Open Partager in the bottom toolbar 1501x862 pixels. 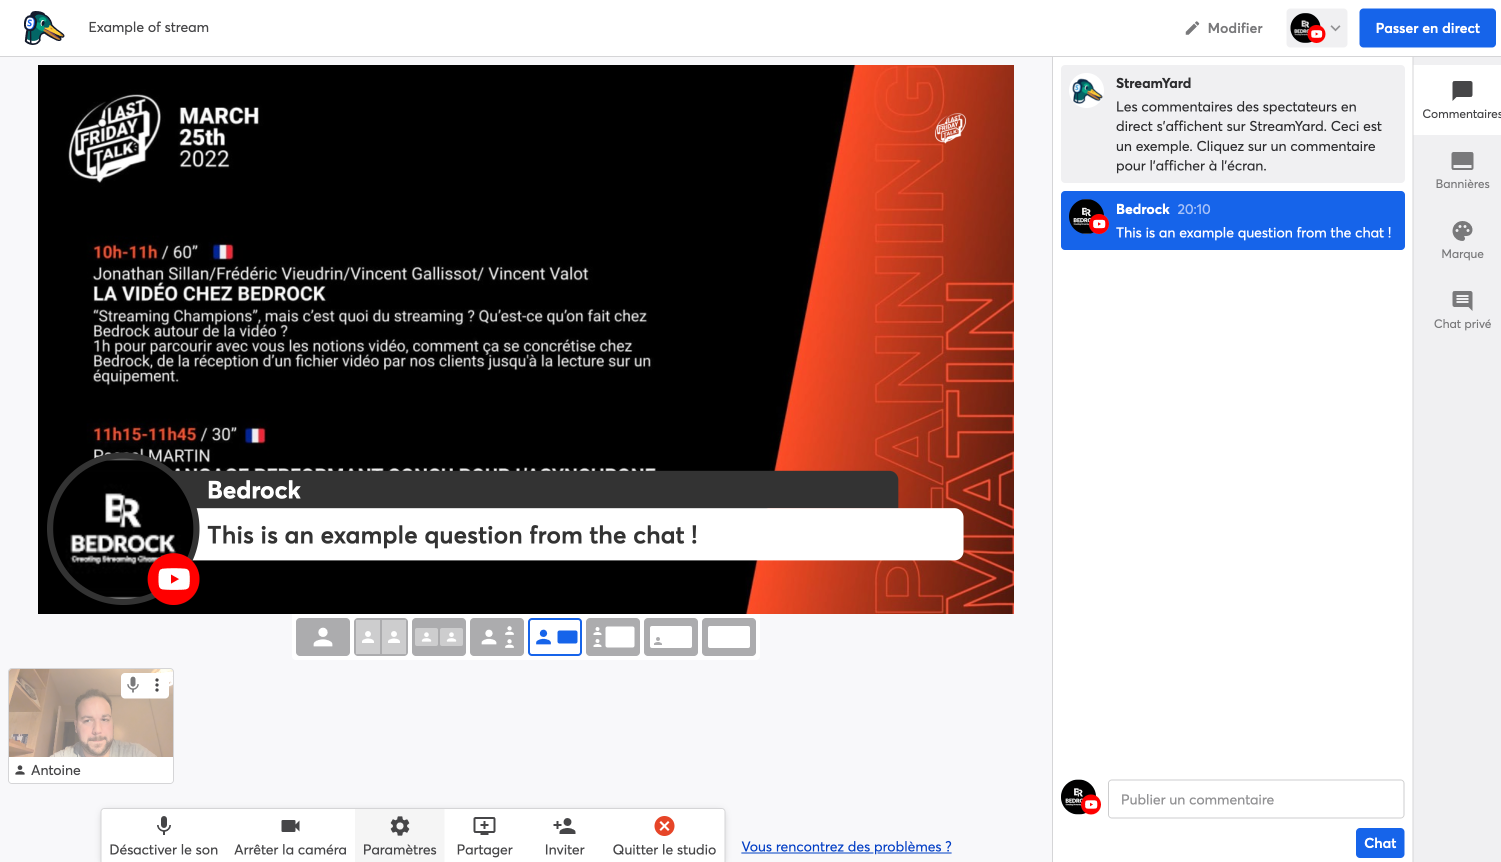click(x=484, y=835)
